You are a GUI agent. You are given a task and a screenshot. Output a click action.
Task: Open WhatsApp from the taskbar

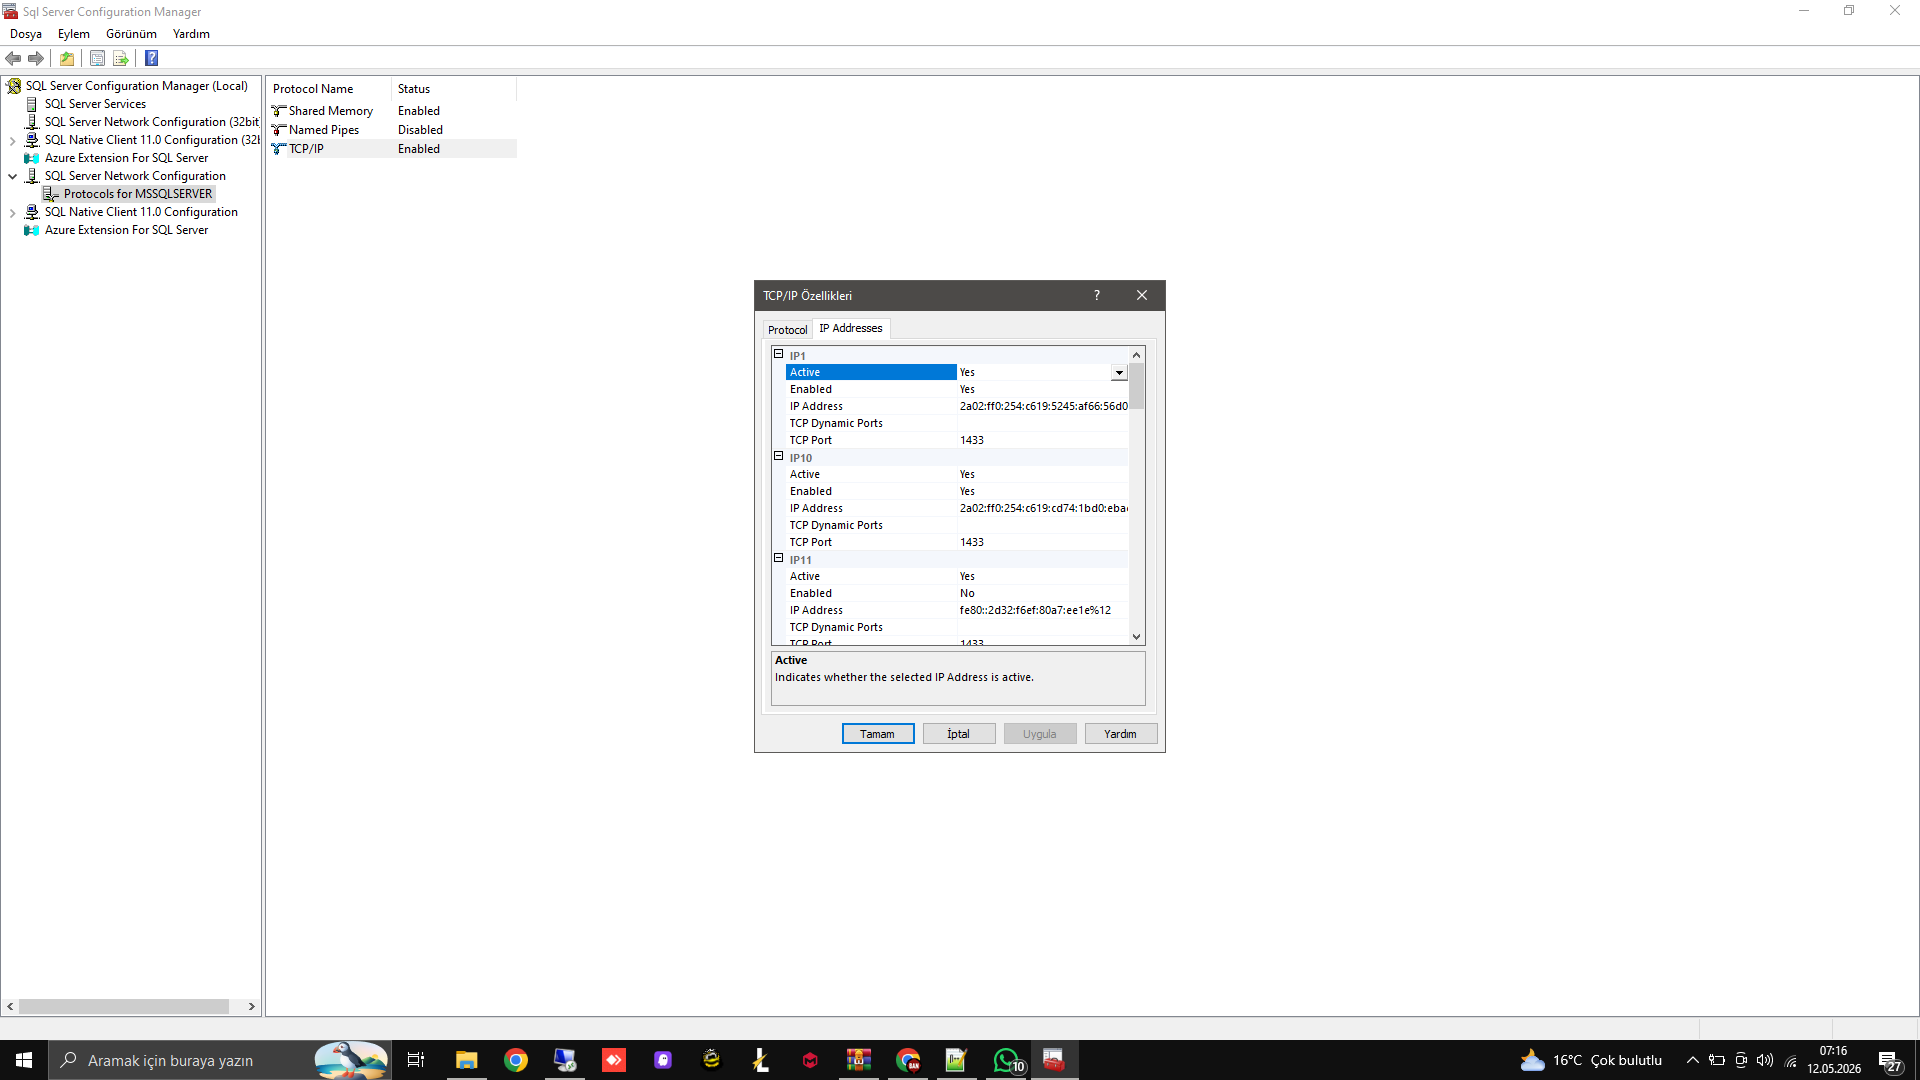(1006, 1060)
